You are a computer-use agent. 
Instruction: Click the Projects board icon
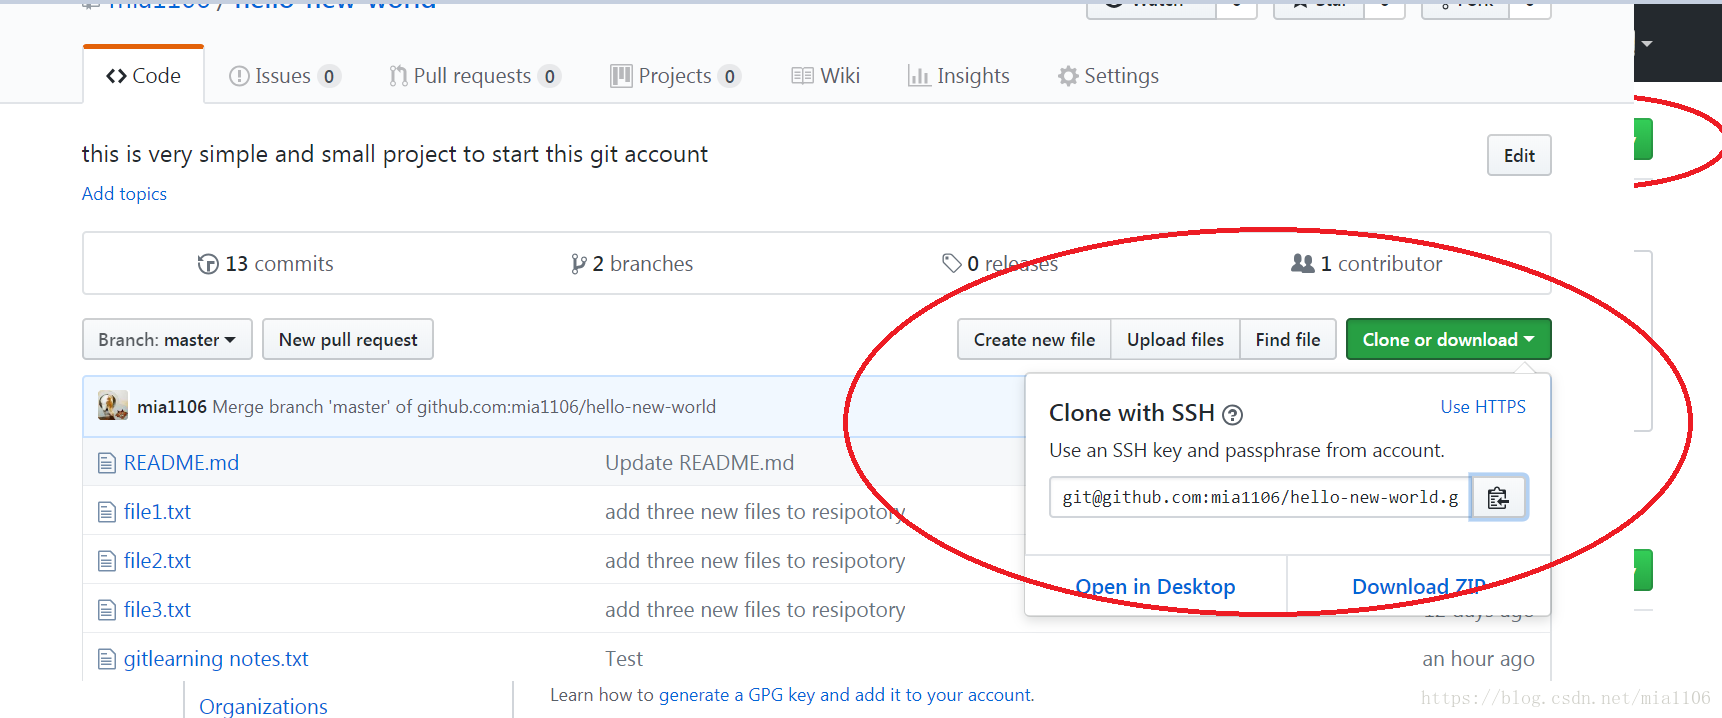click(x=621, y=76)
